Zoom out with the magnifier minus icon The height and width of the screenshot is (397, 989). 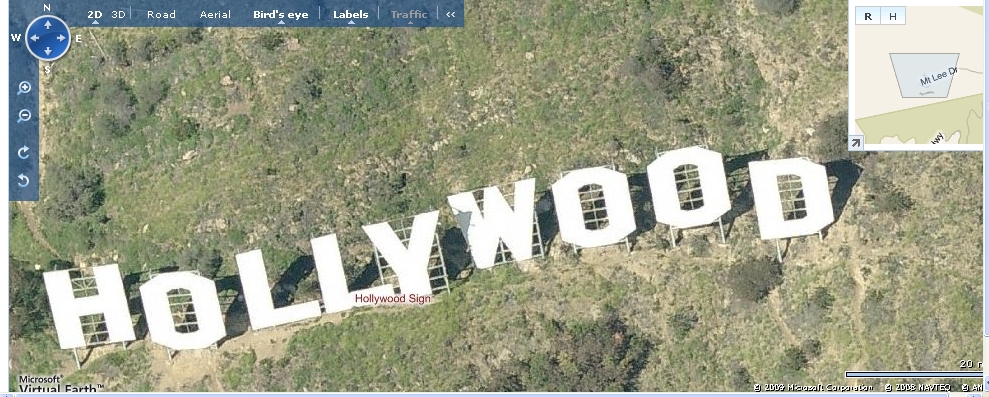click(24, 116)
